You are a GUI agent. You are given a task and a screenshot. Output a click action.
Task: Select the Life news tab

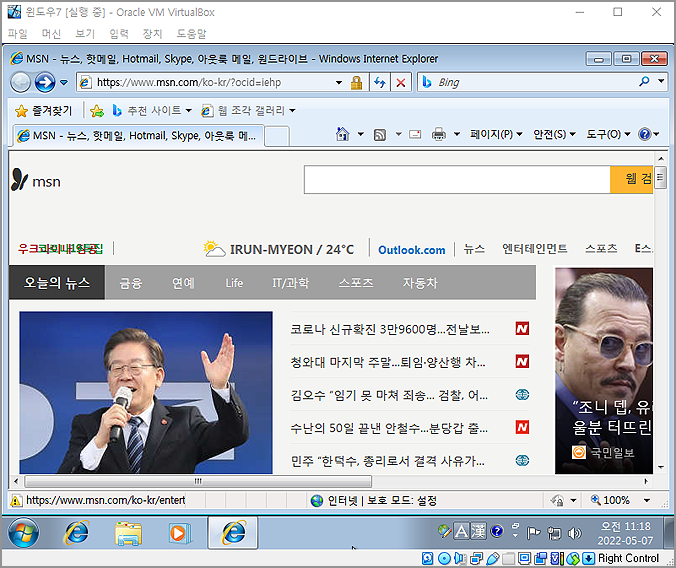pyautogui.click(x=234, y=283)
